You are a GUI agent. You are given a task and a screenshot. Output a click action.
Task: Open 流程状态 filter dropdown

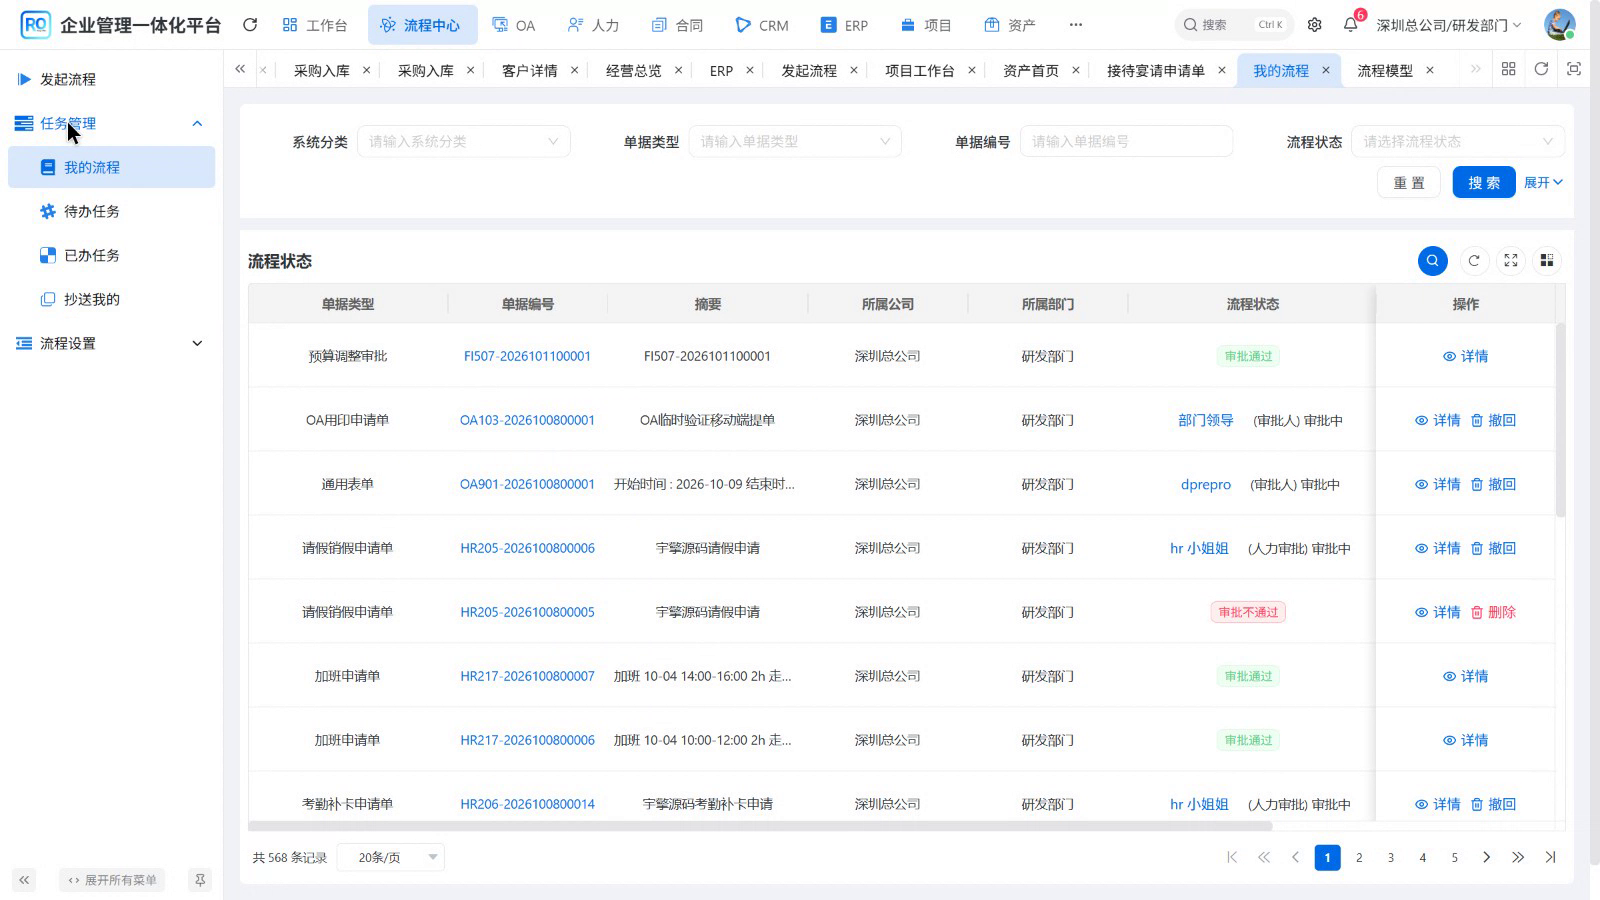[x=1457, y=141]
